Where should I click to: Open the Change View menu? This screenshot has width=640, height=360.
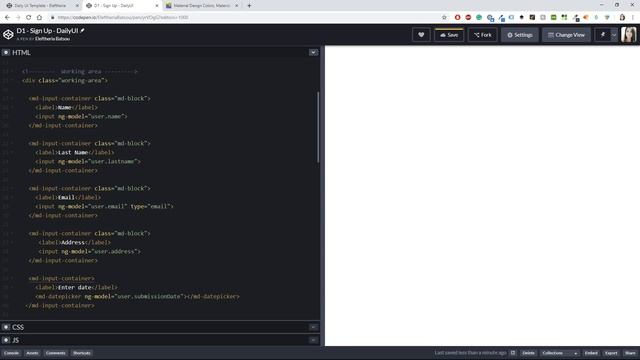566,35
